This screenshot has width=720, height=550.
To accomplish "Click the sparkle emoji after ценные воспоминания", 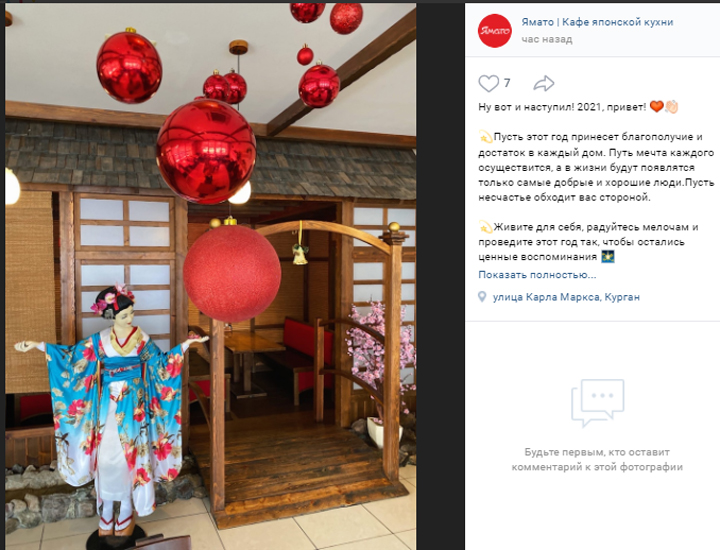I will click(608, 257).
